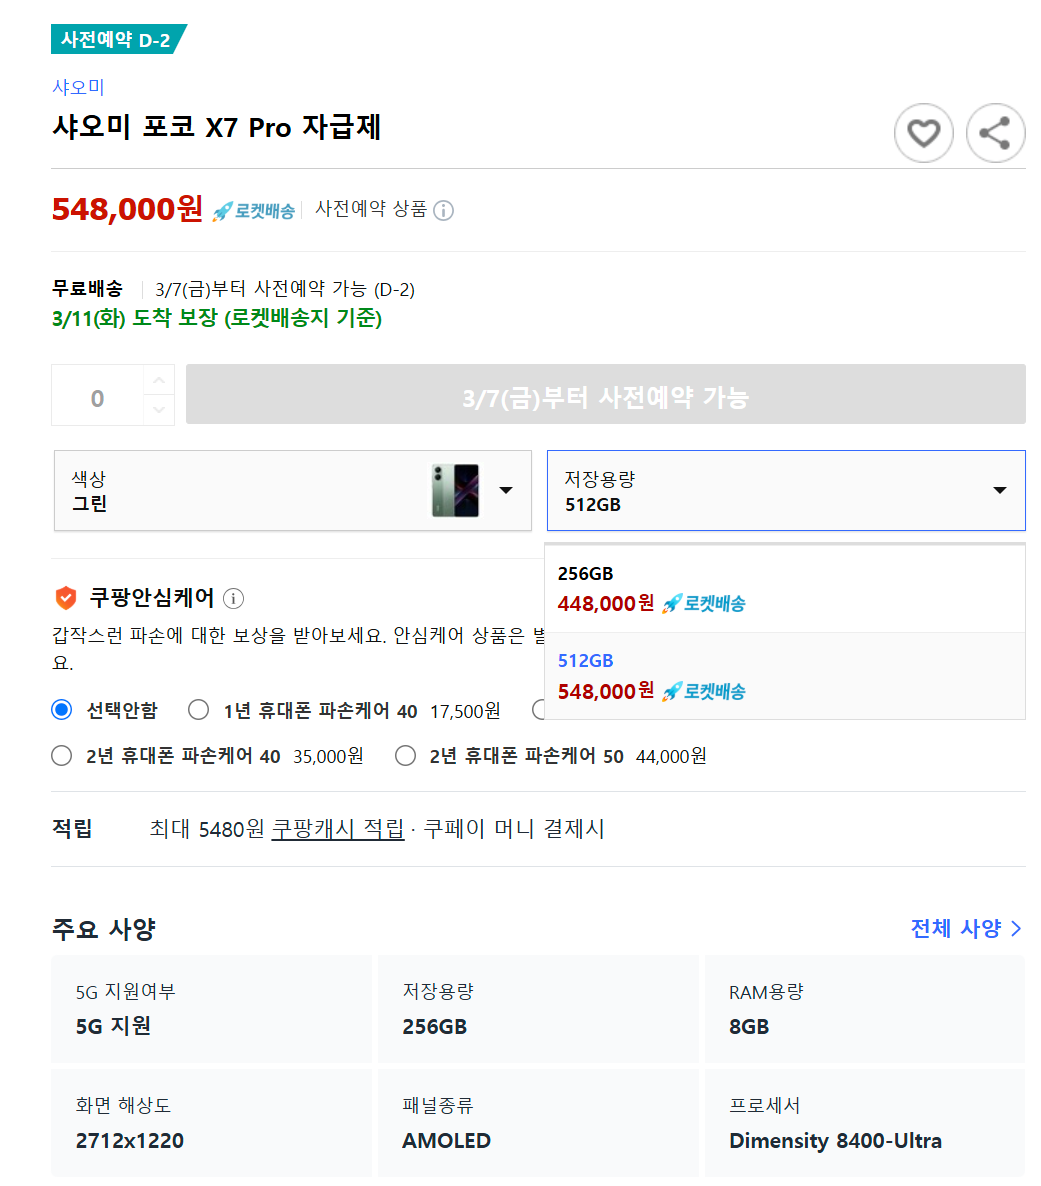This screenshot has height=1186, width=1041.
Task: Collapse the 저장용량 512GB dropdown
Action: point(786,490)
